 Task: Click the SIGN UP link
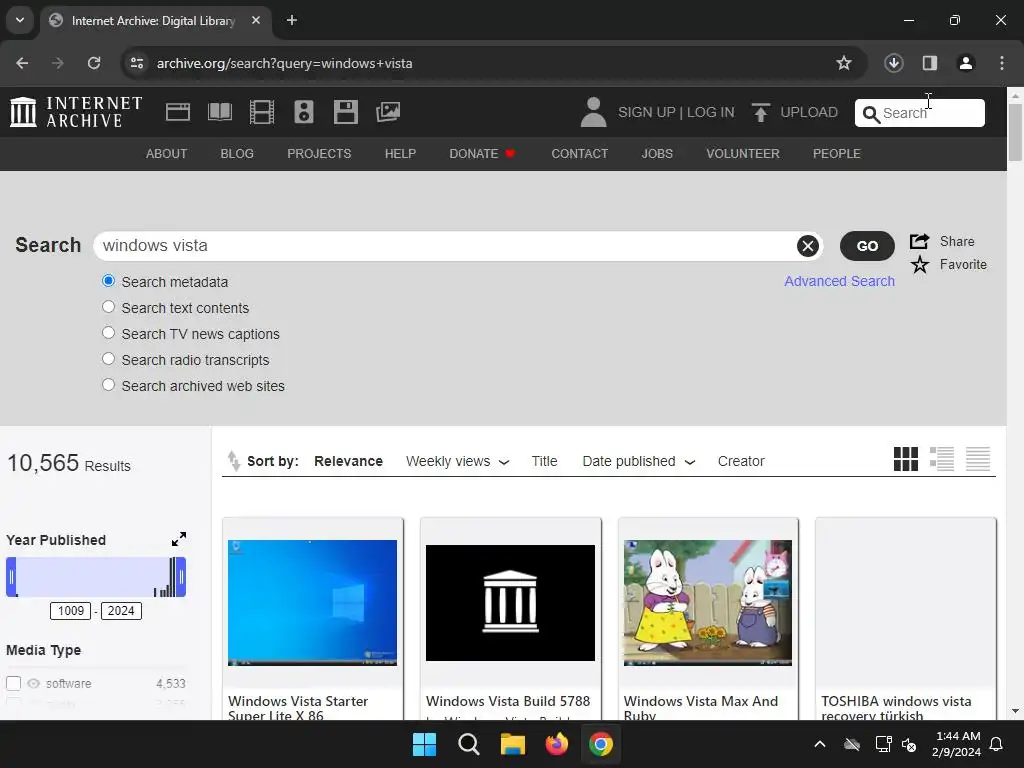(x=647, y=112)
